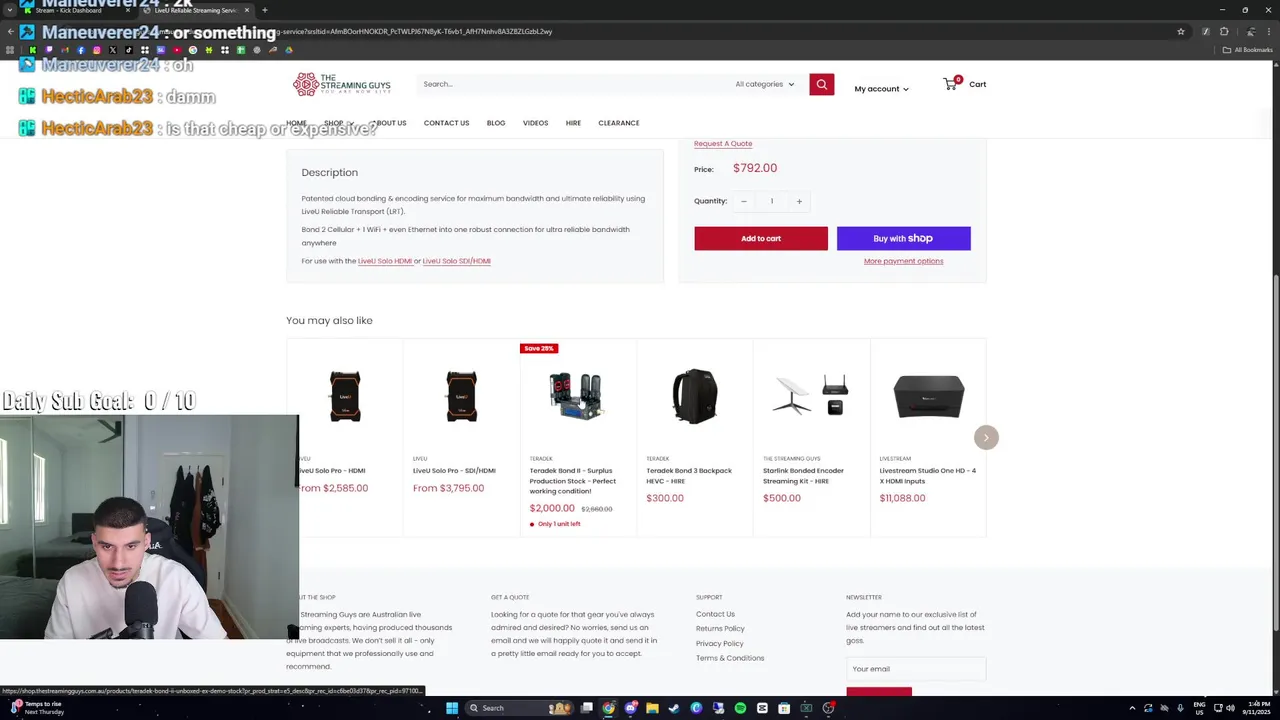Open File Explorer from the taskbar
Viewport: 1280px width, 720px height.
pyautogui.click(x=652, y=708)
